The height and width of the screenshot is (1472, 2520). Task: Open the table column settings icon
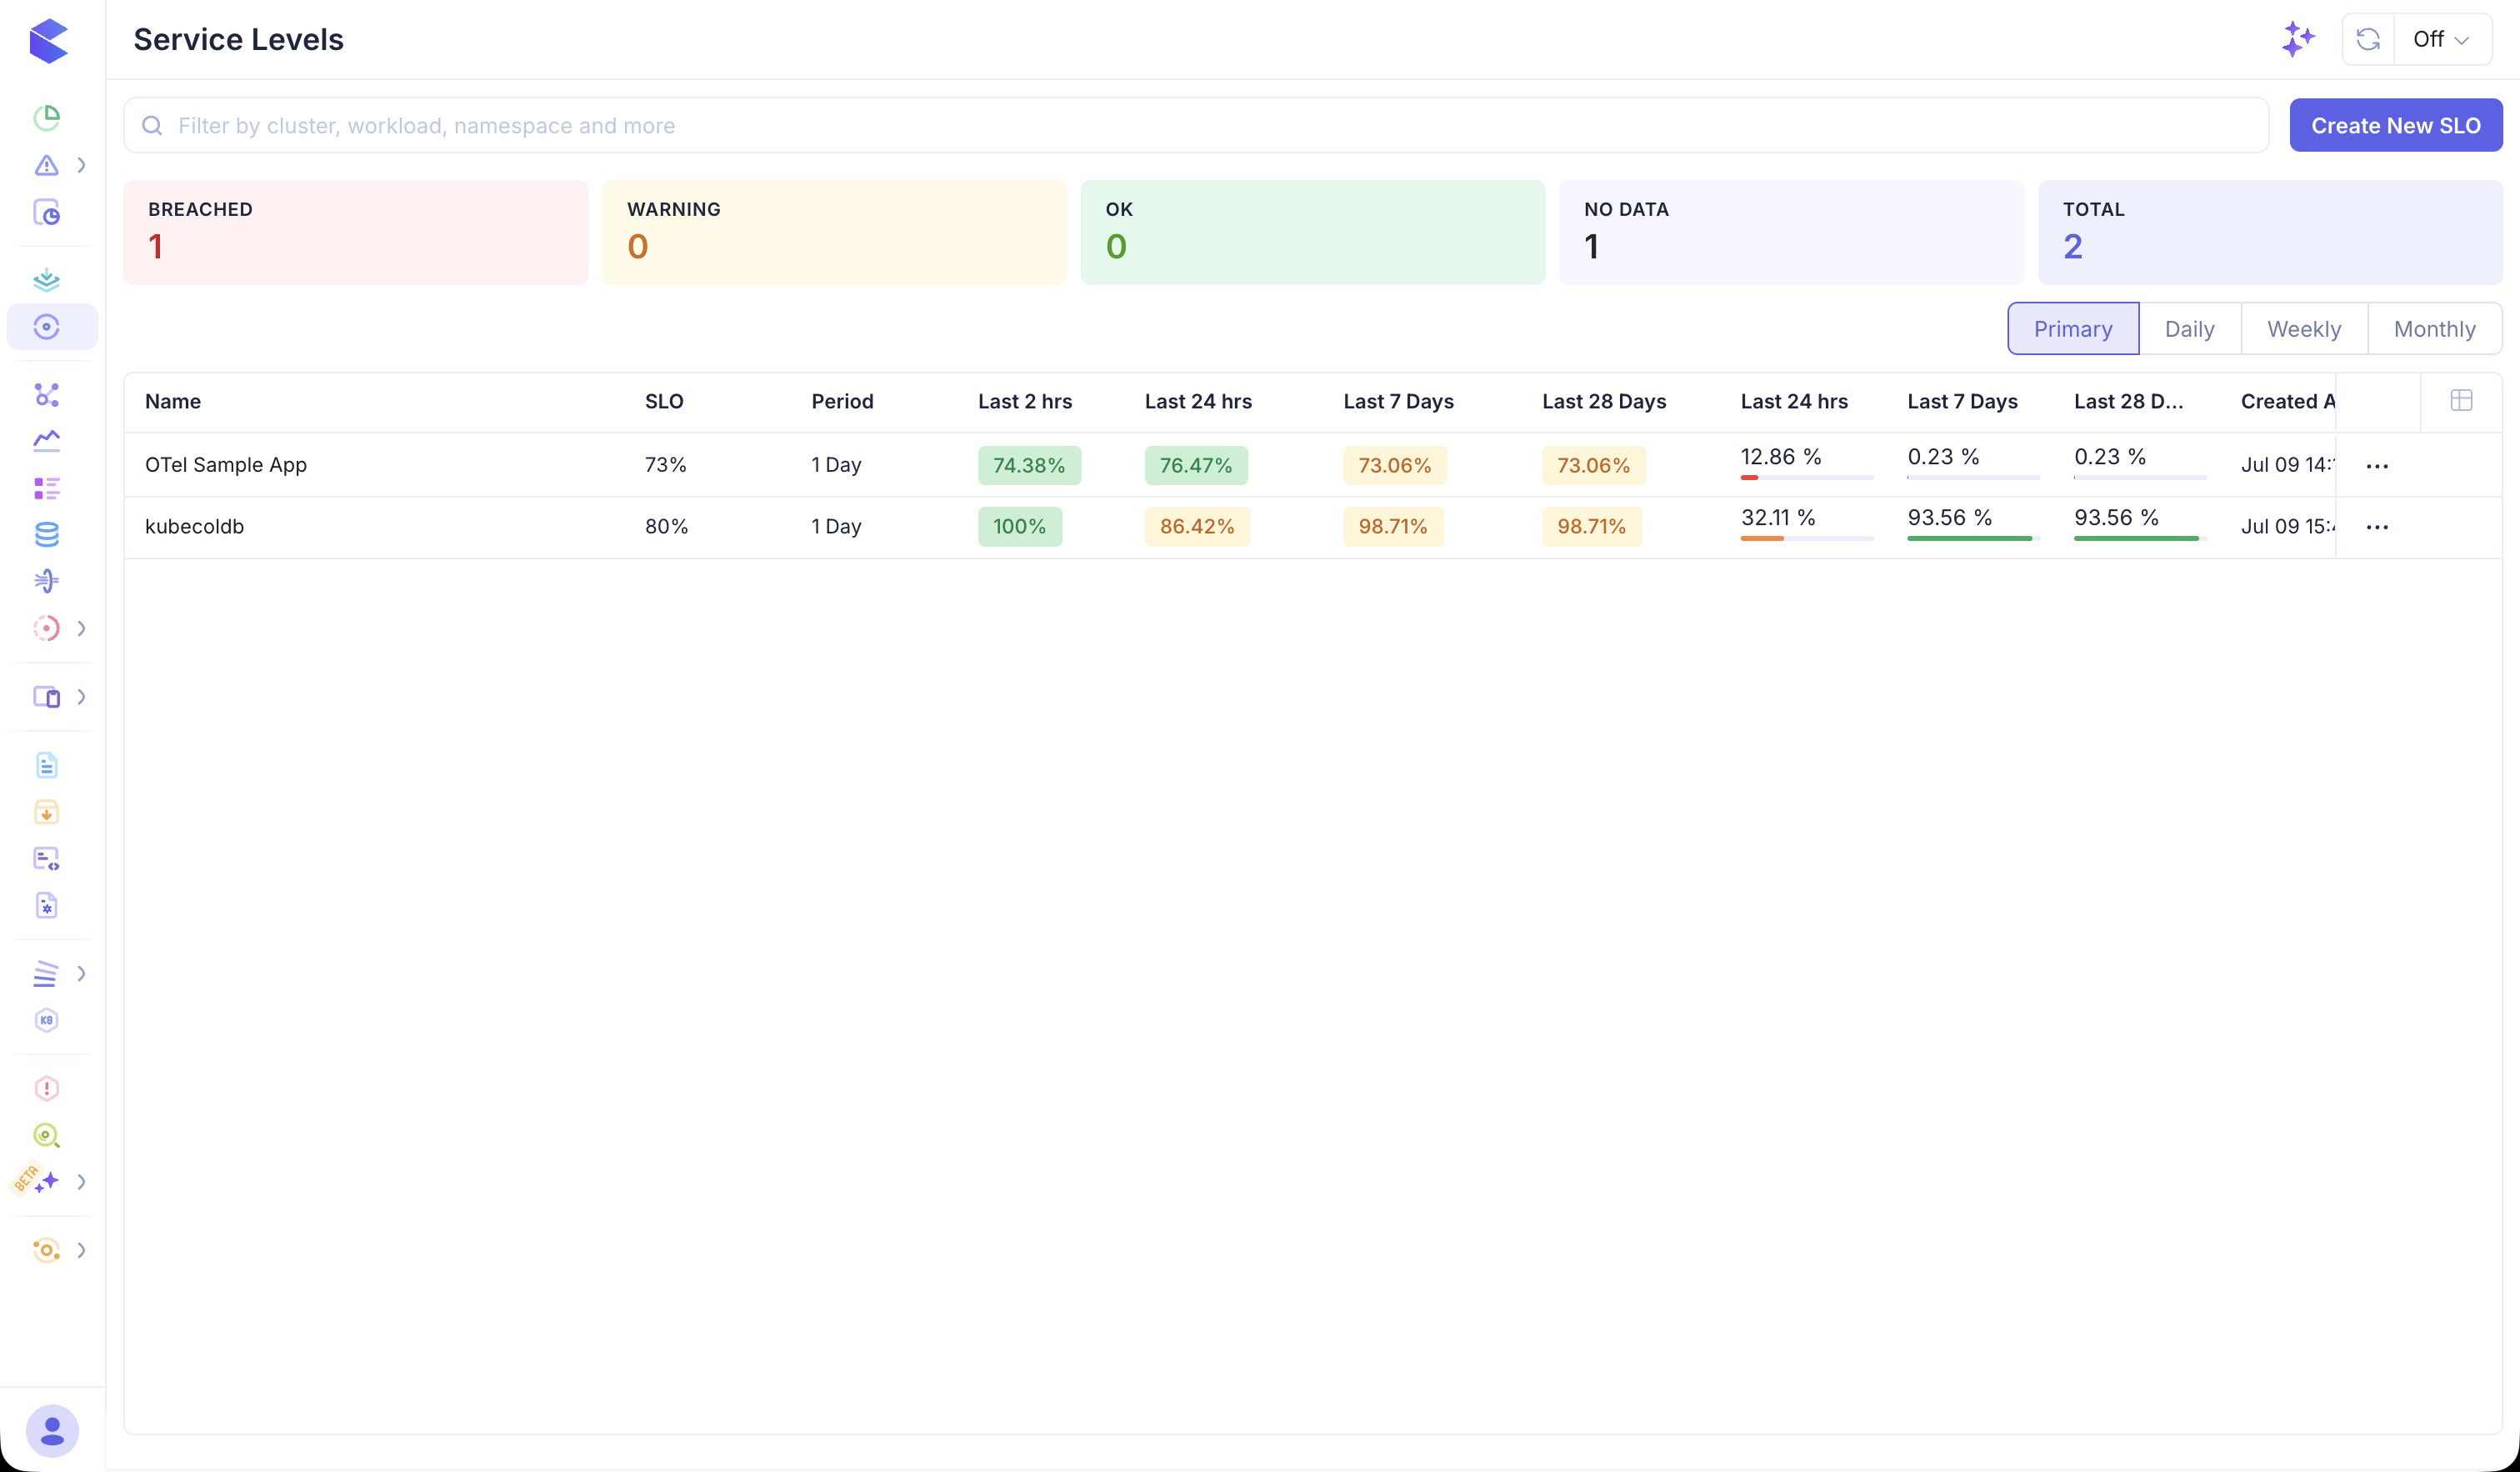pyautogui.click(x=2462, y=401)
